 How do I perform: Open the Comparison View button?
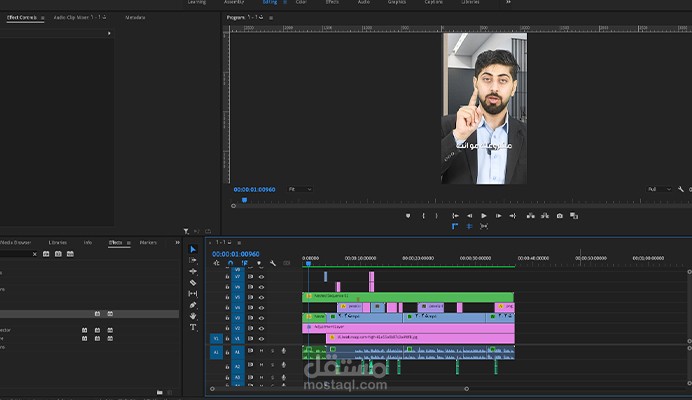point(574,216)
